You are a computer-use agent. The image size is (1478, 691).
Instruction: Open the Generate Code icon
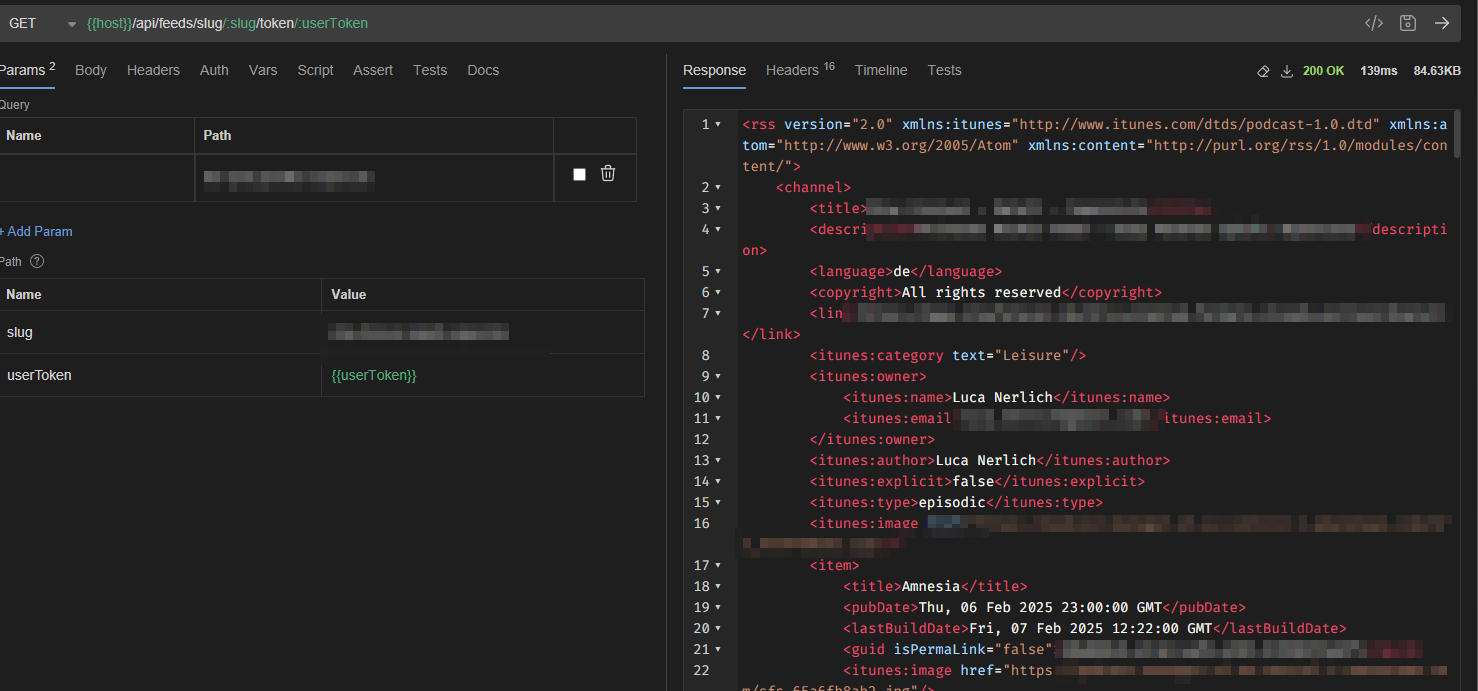pyautogui.click(x=1374, y=23)
